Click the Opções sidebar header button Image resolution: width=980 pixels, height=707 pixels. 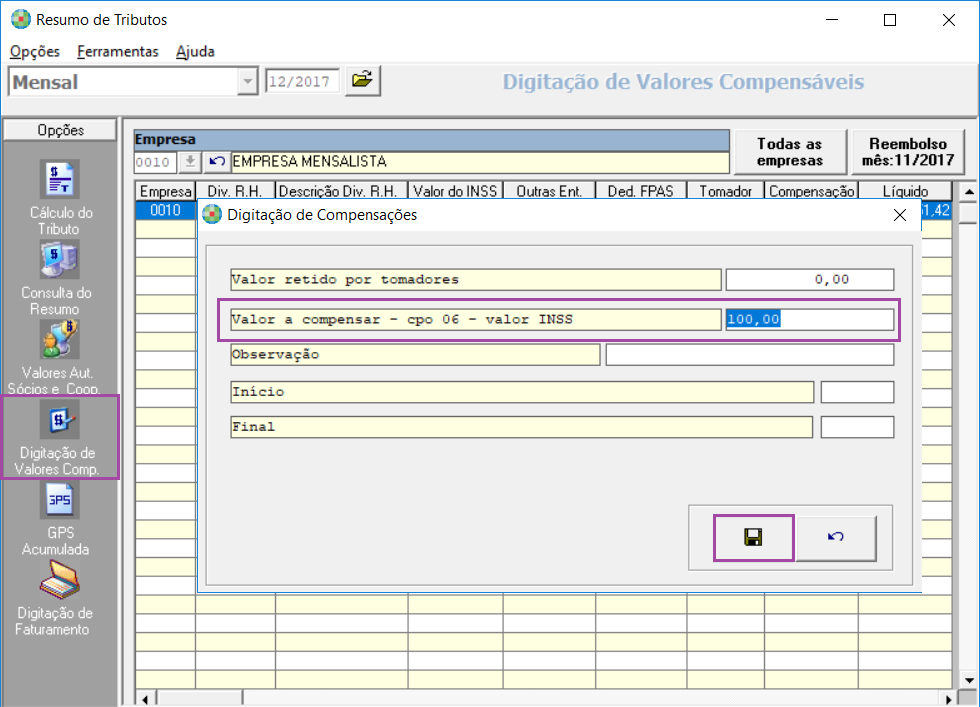[x=60, y=130]
